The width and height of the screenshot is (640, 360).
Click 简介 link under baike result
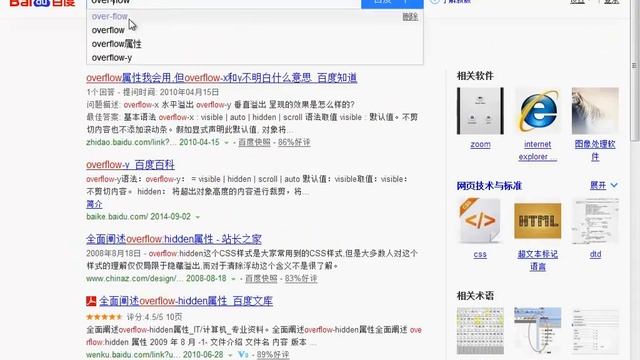click(94, 204)
